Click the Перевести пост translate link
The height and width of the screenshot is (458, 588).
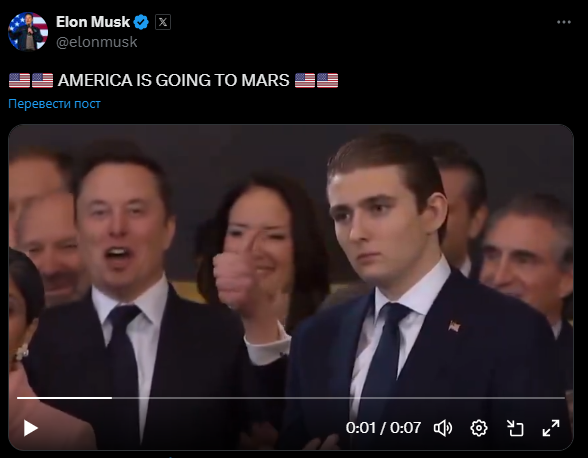(54, 104)
